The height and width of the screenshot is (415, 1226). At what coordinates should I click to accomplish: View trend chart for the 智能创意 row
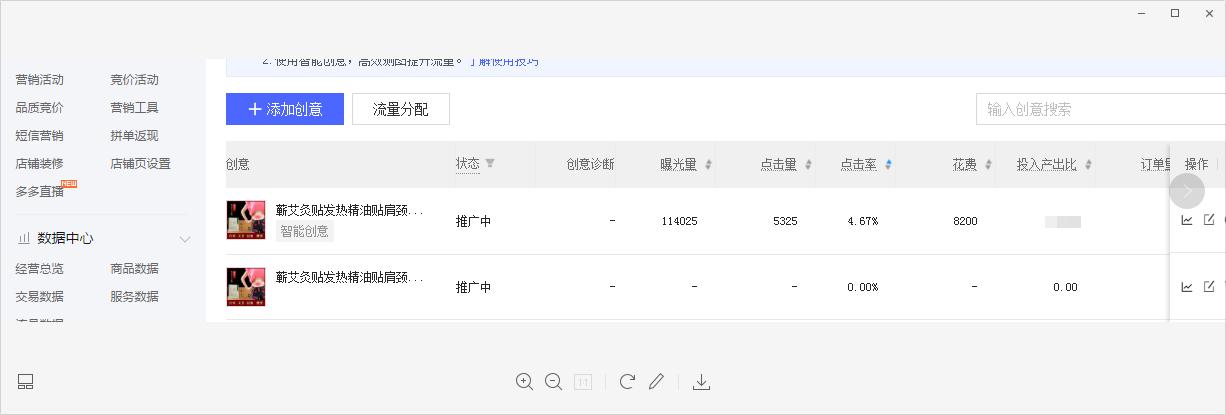[x=1187, y=220]
